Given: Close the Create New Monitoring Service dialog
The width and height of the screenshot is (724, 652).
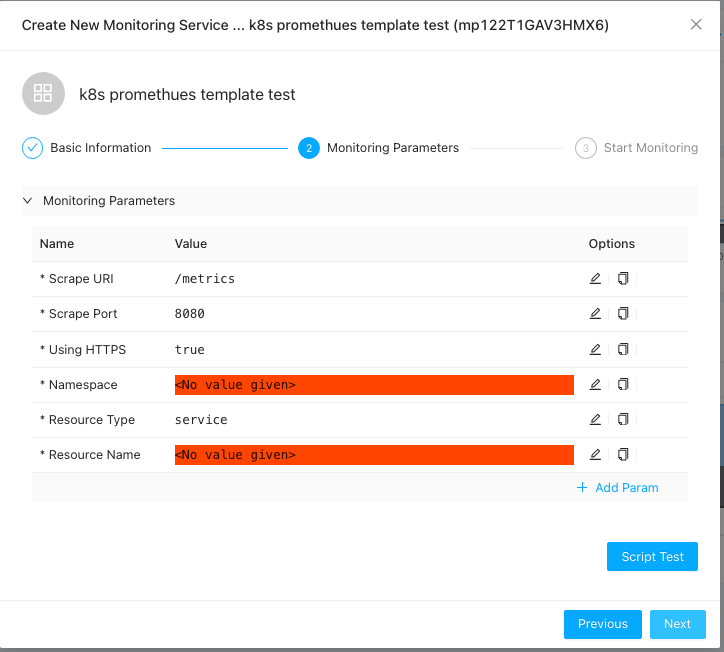Looking at the screenshot, I should click(696, 24).
